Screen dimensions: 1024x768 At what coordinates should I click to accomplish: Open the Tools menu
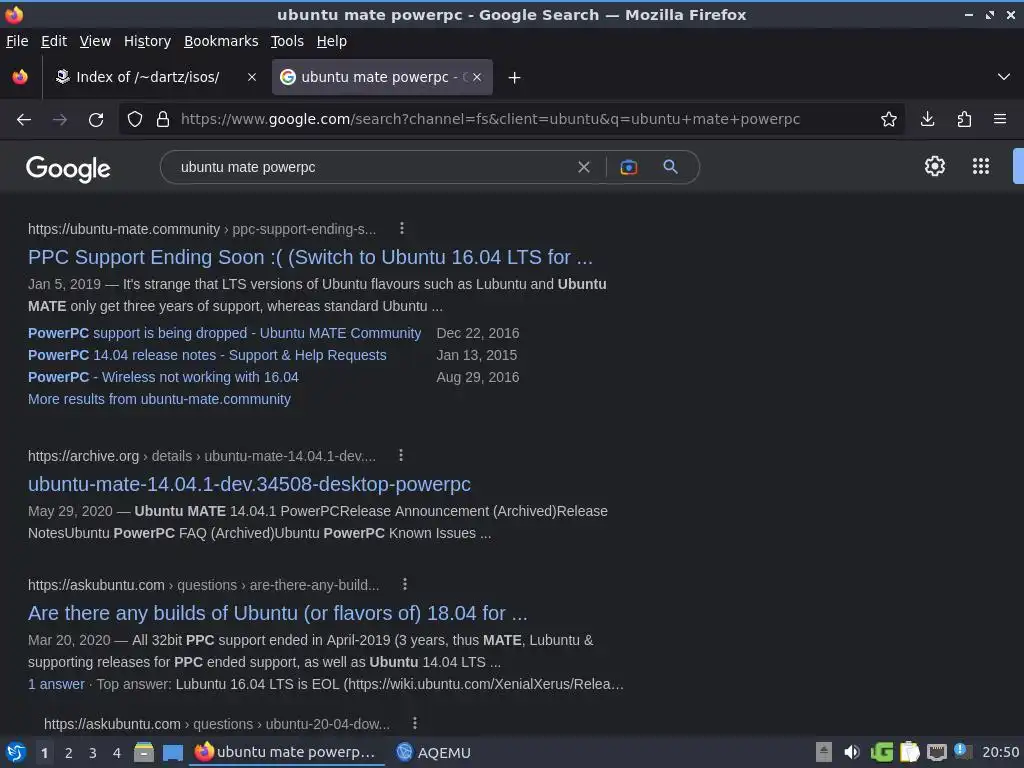click(x=287, y=41)
